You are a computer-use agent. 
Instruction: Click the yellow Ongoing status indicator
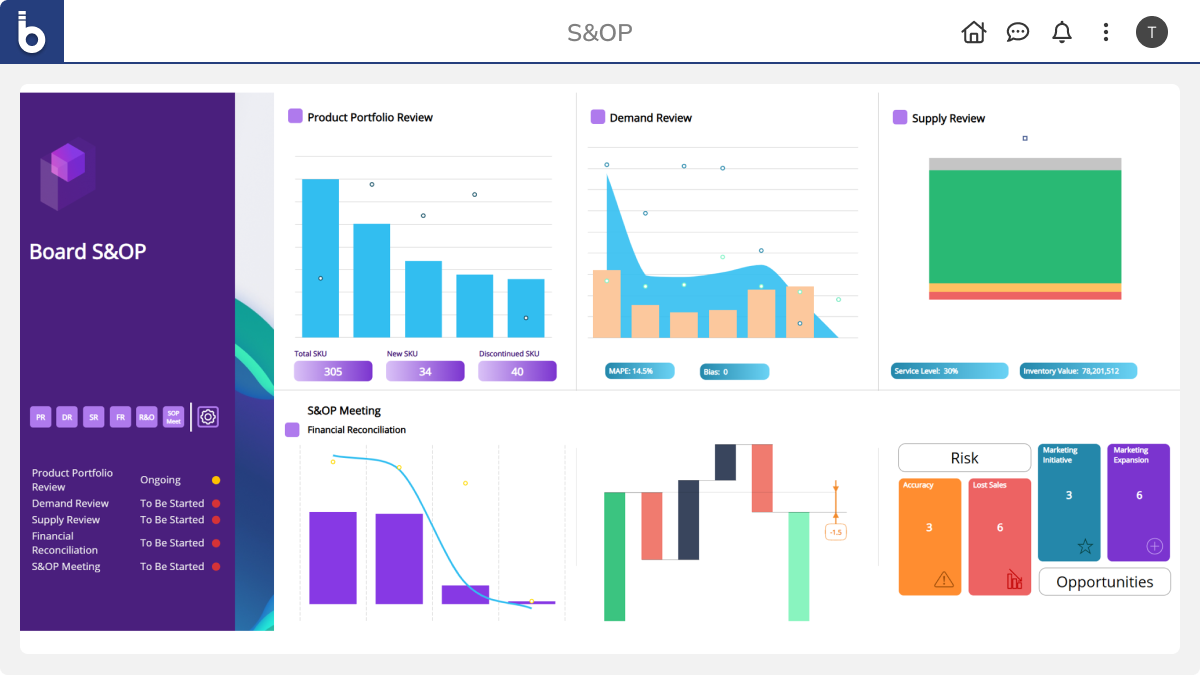tap(216, 480)
